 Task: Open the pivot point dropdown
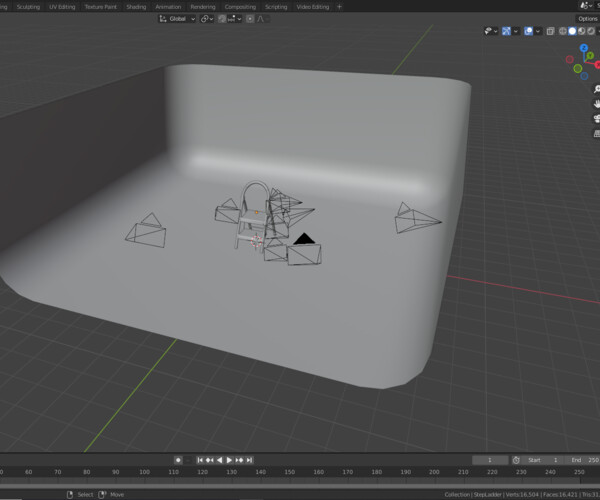coord(207,19)
